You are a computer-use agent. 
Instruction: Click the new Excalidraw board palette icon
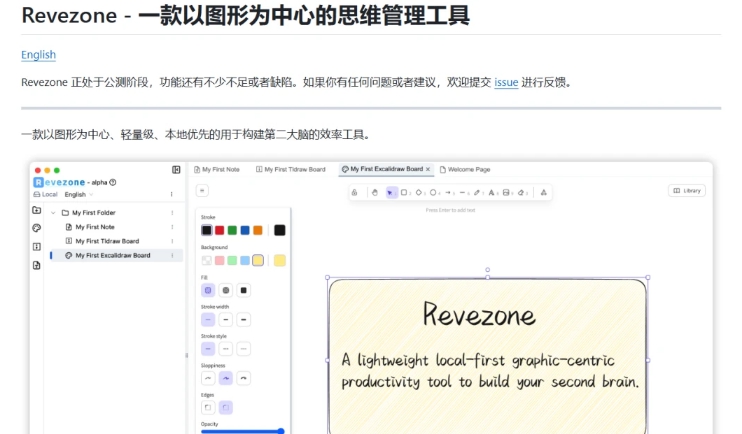[36, 228]
